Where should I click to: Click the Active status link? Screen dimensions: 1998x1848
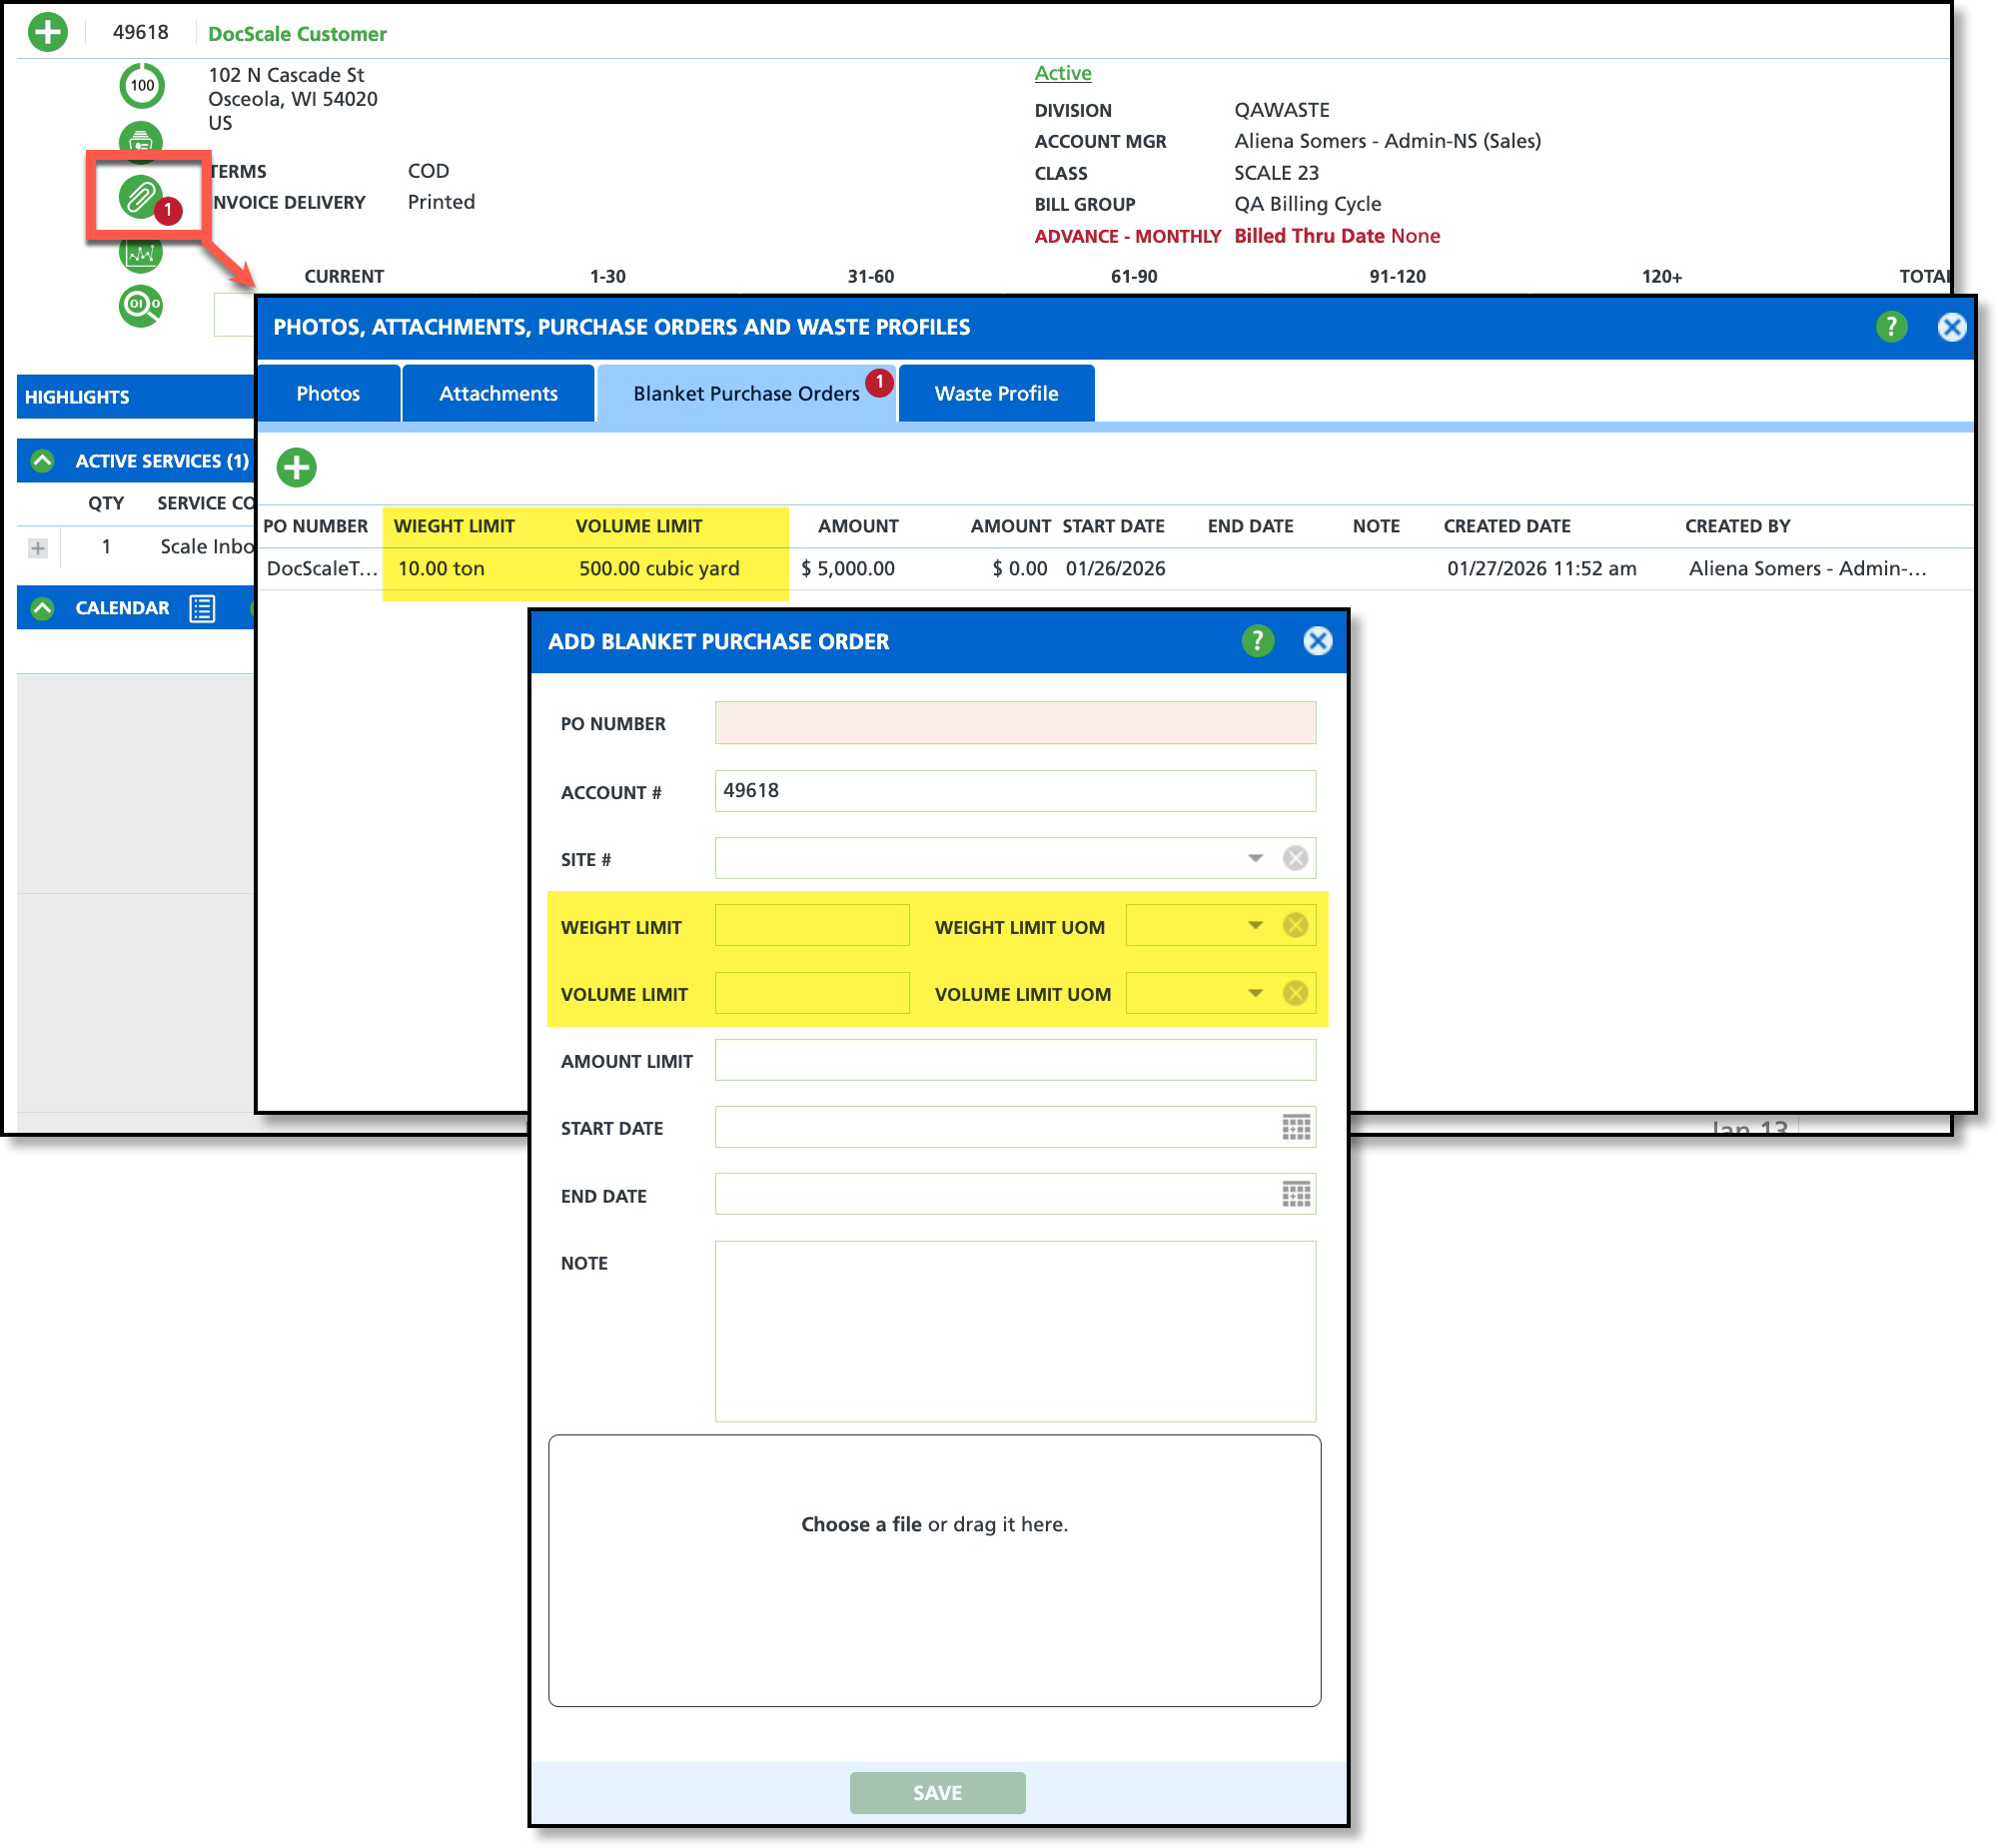coord(1062,73)
